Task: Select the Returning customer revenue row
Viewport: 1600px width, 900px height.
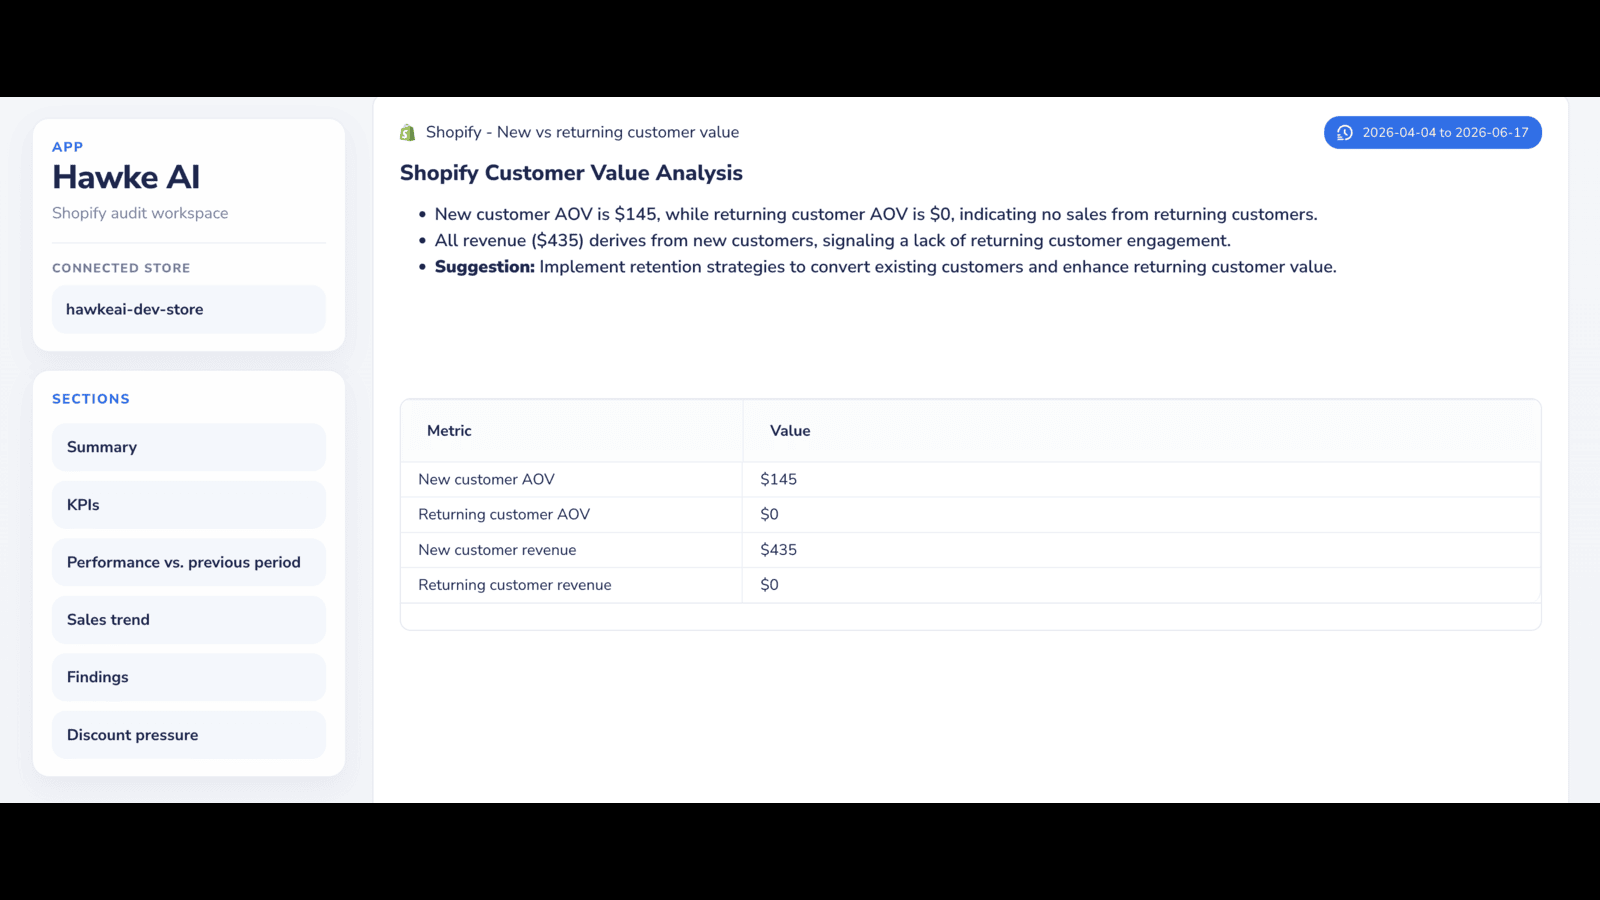Action: [x=970, y=585]
